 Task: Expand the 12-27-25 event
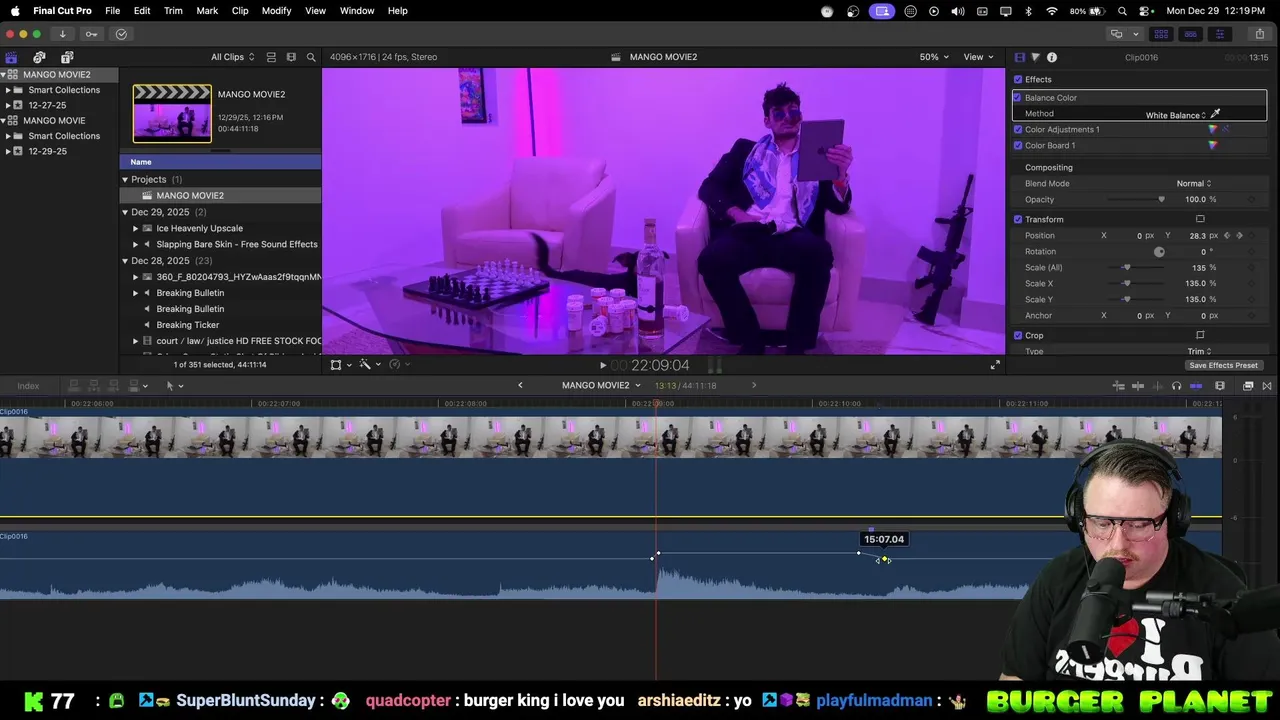[x=8, y=105]
